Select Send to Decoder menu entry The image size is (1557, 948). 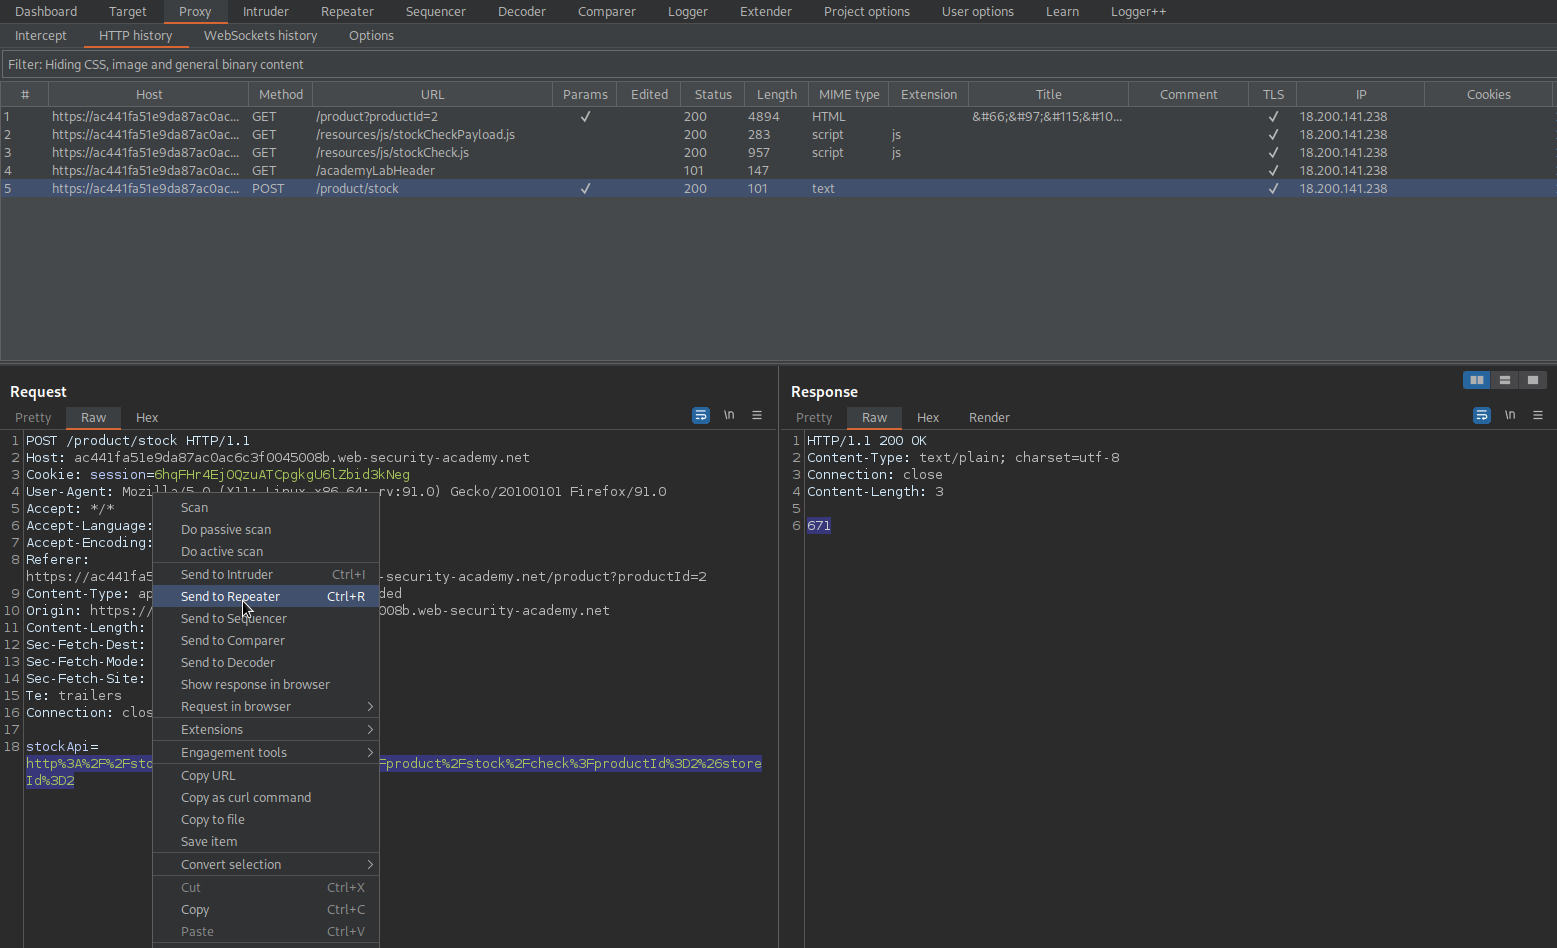pos(266,662)
